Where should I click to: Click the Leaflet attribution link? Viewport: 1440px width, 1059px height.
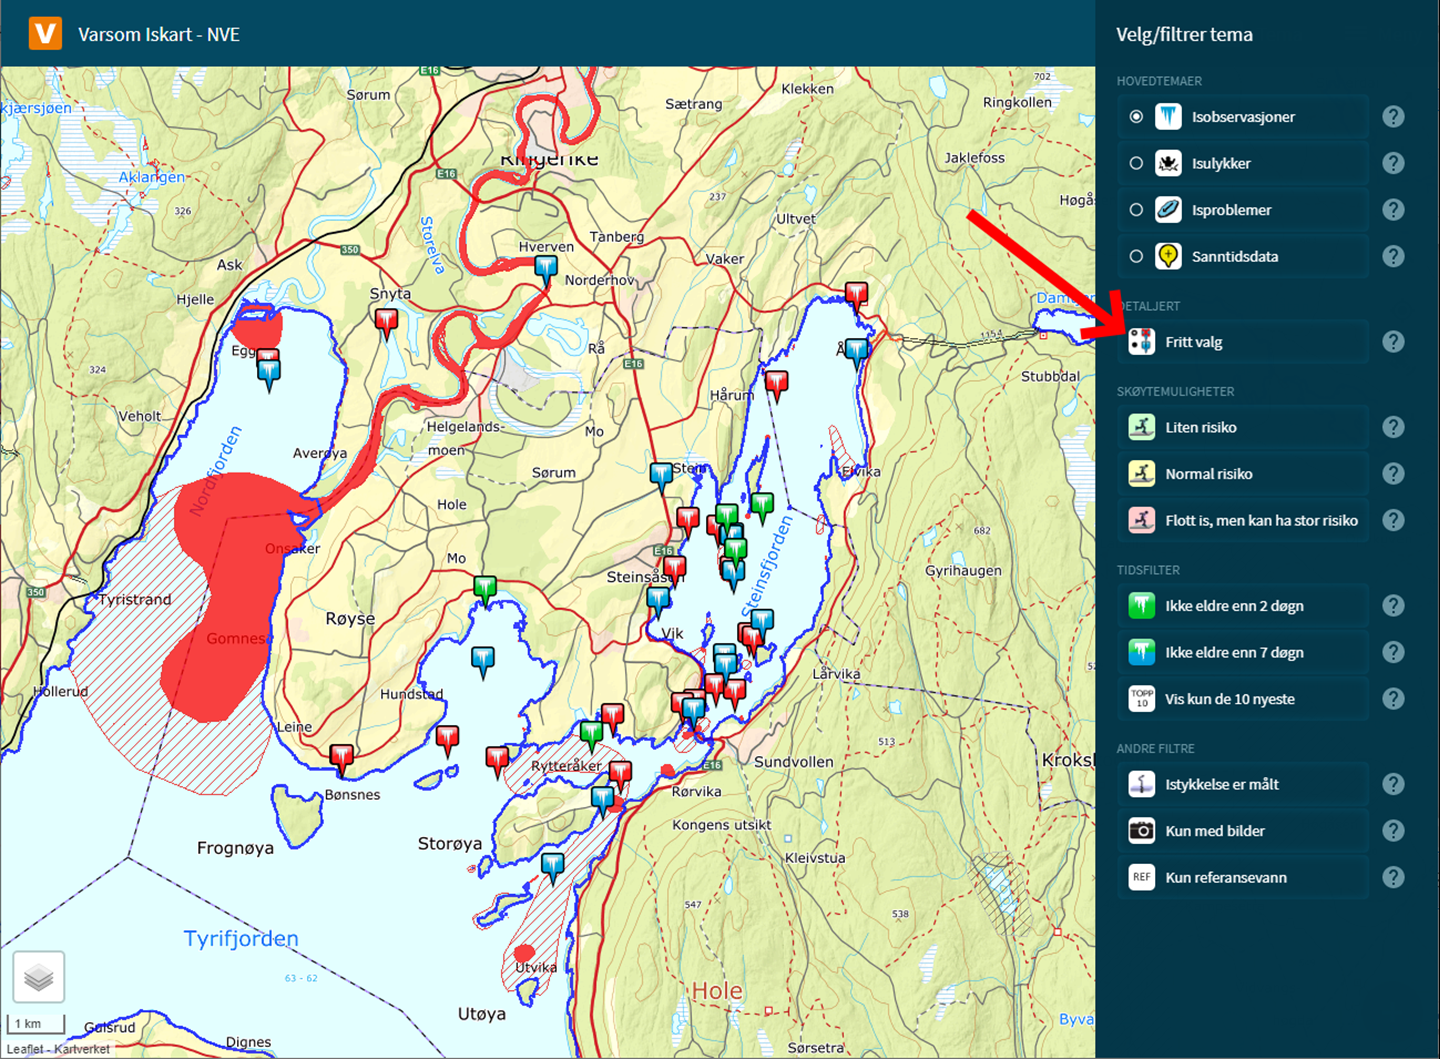[x=24, y=1049]
